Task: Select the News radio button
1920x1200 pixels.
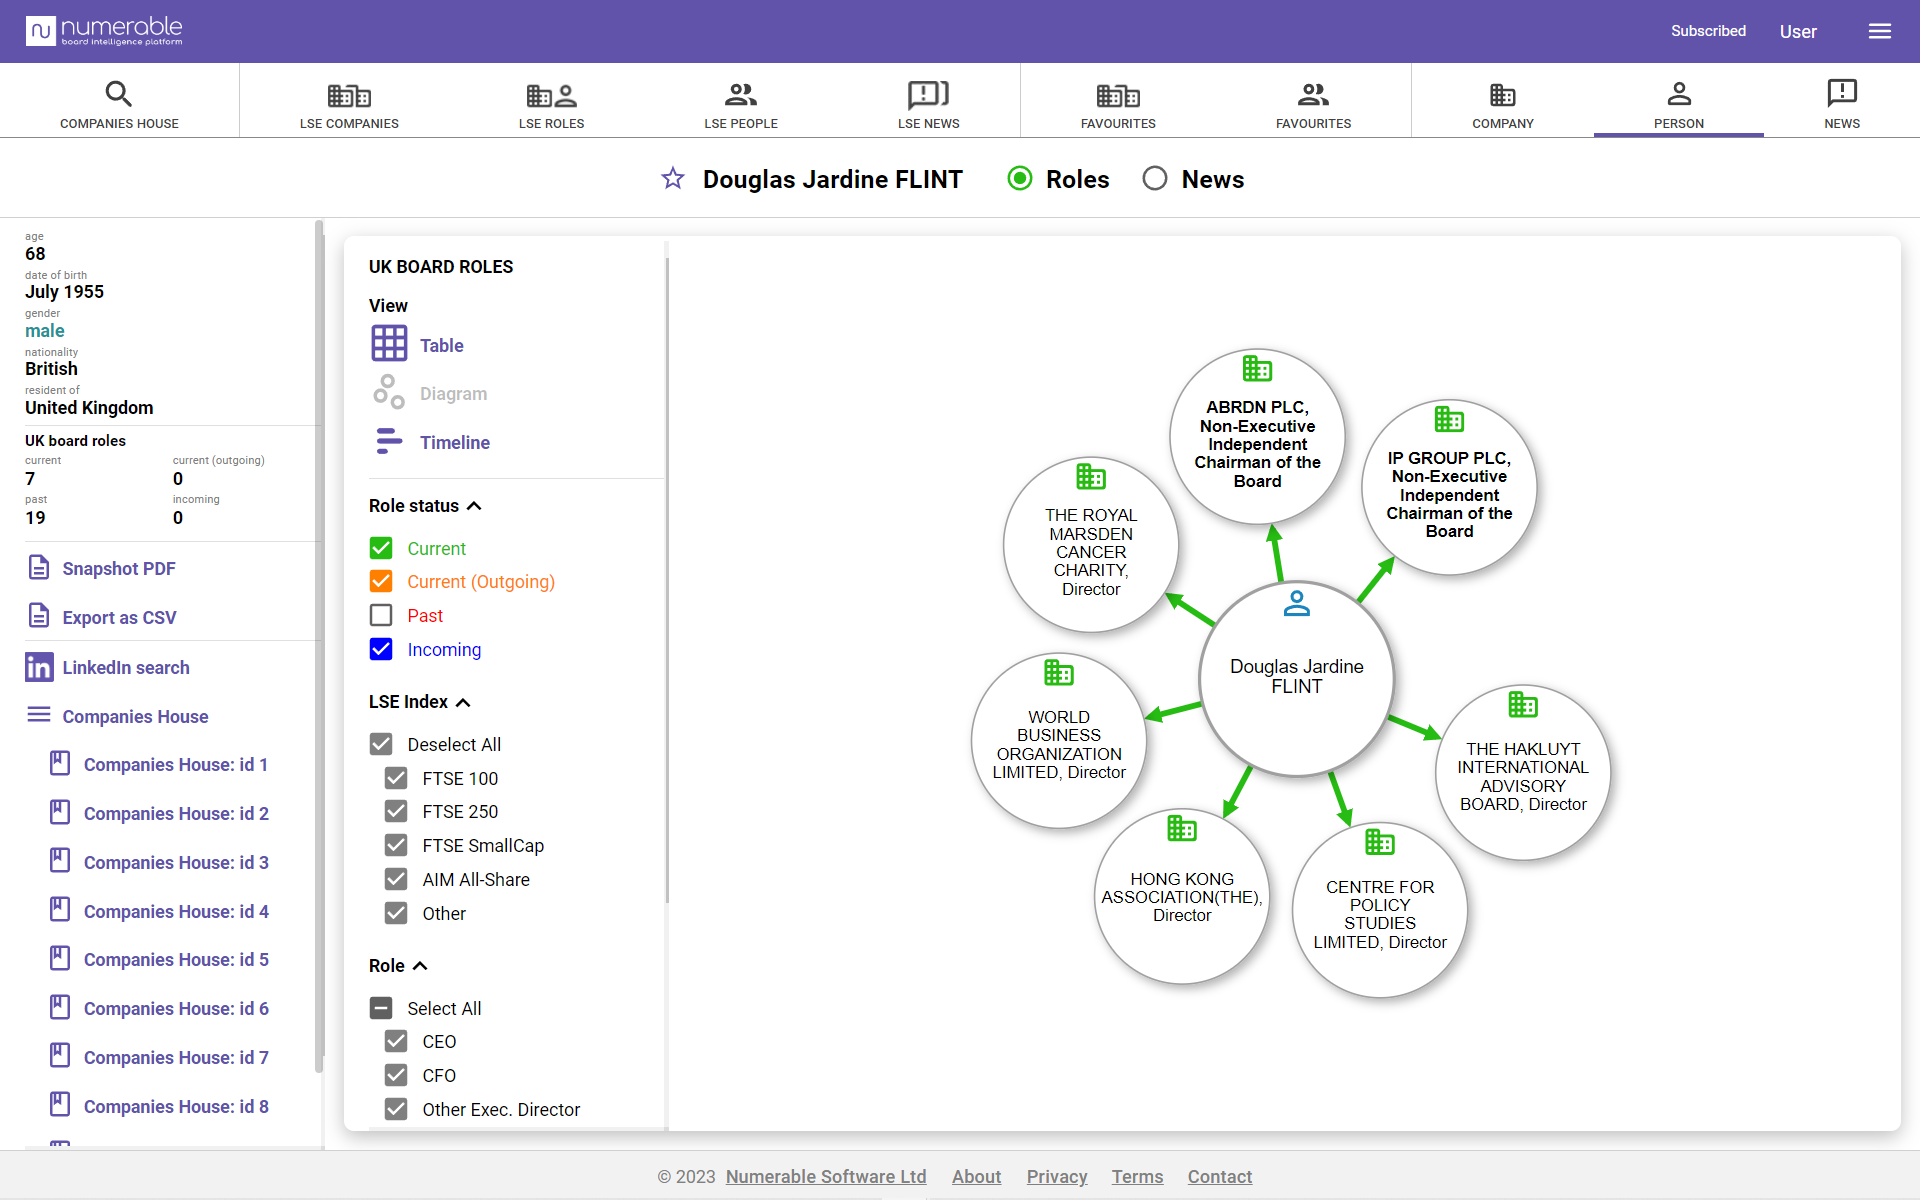Action: 1155,178
